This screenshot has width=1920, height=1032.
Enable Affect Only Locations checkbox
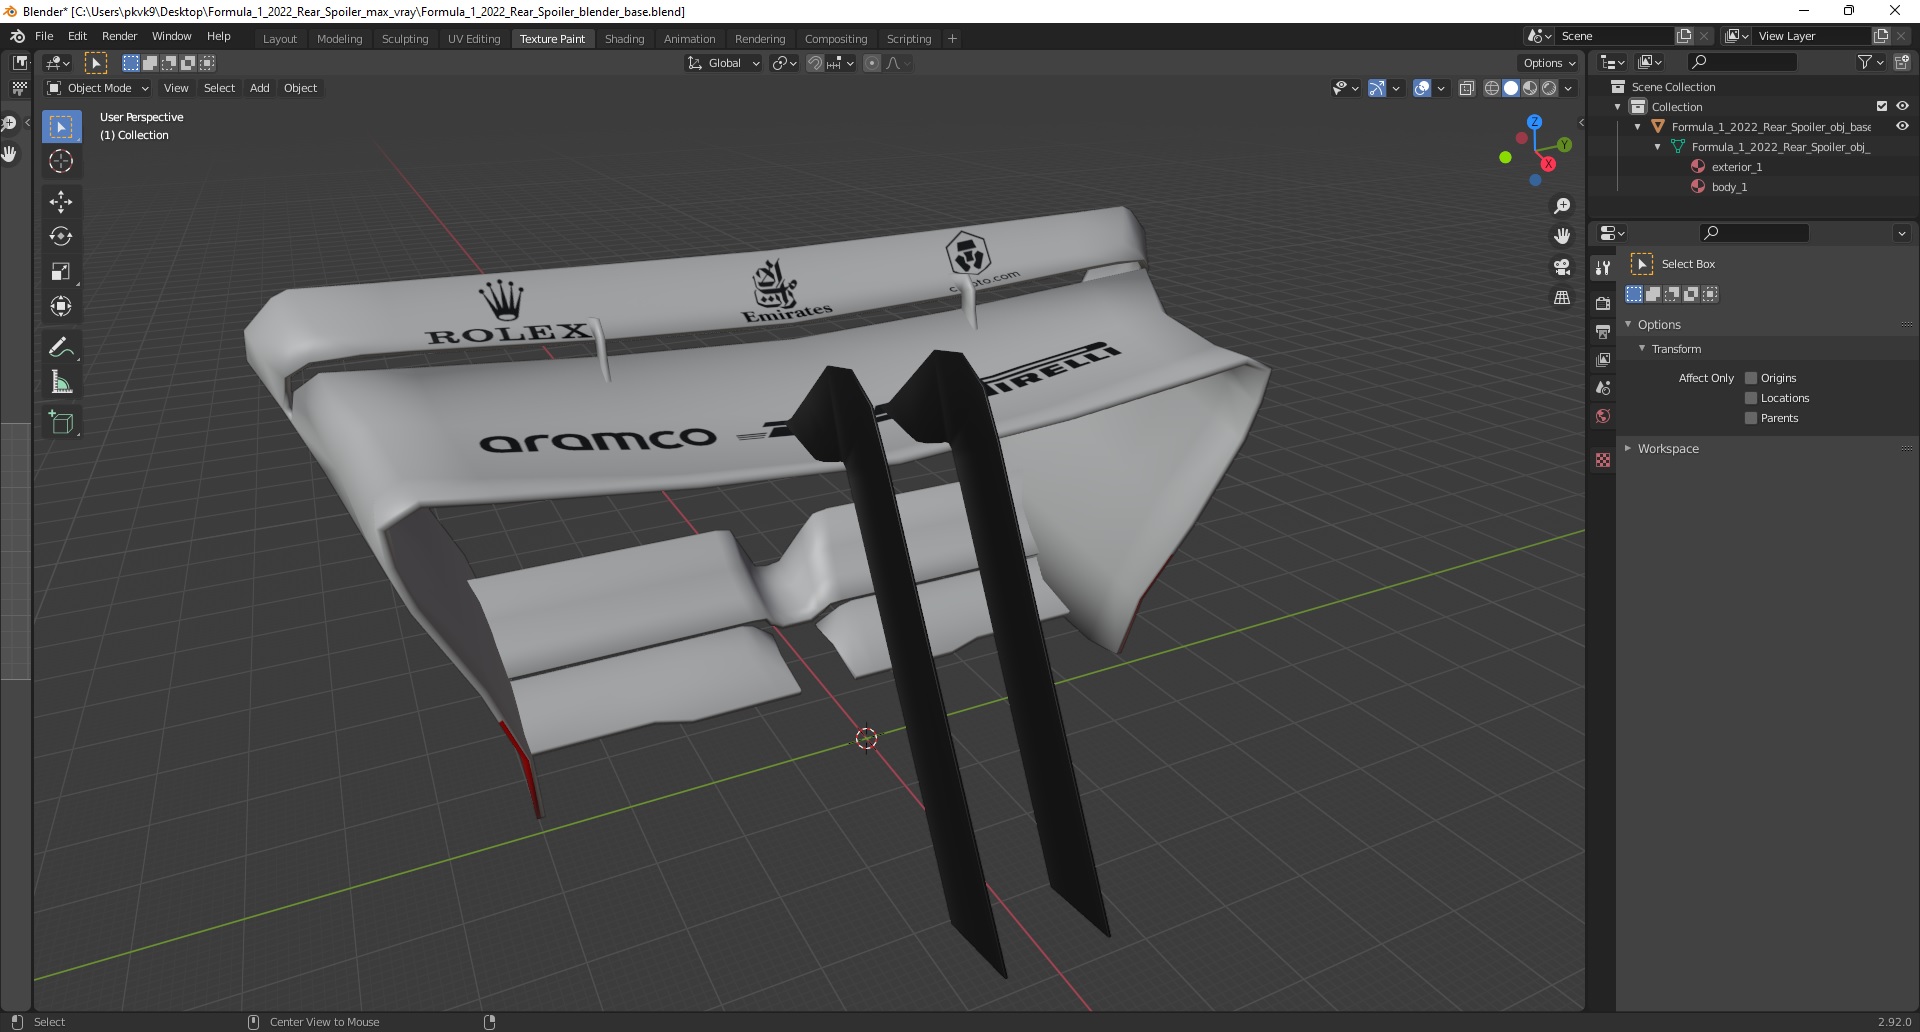click(x=1751, y=398)
